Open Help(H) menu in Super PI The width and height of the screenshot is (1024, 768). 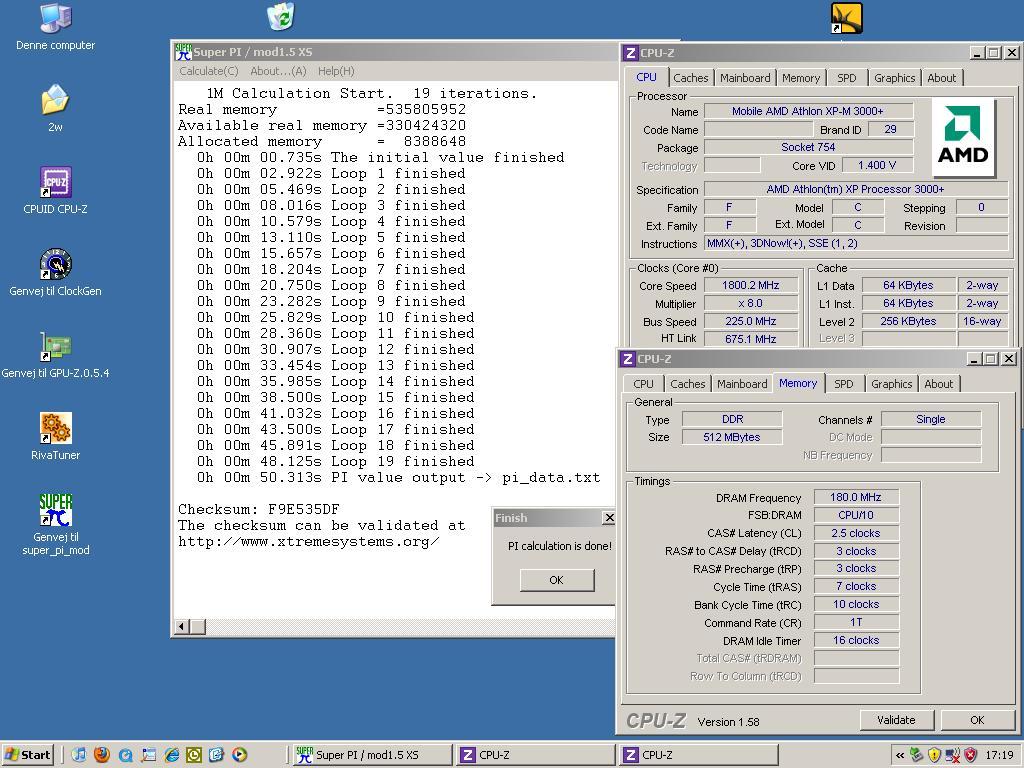(336, 71)
